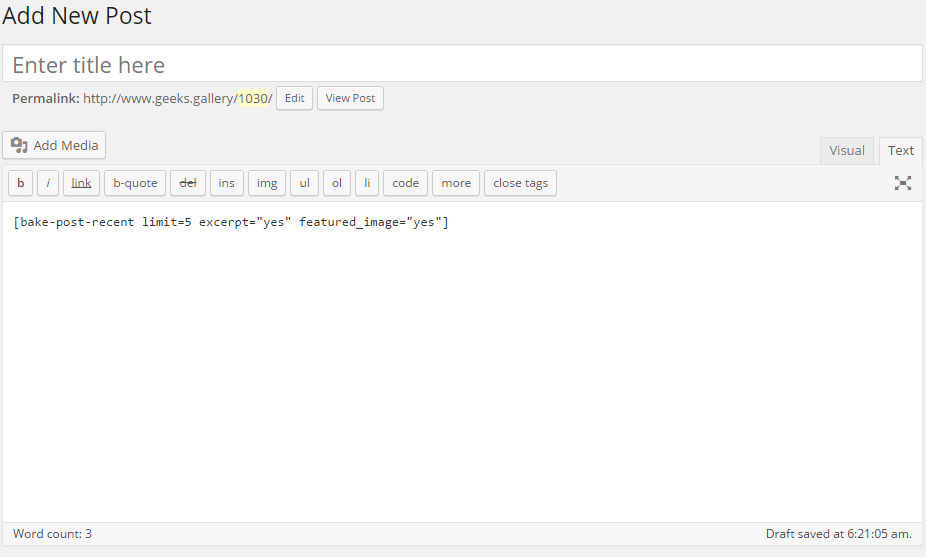Viewport: 926px width, 557px height.
Task: Insert bold tag with b button
Action: (21, 183)
